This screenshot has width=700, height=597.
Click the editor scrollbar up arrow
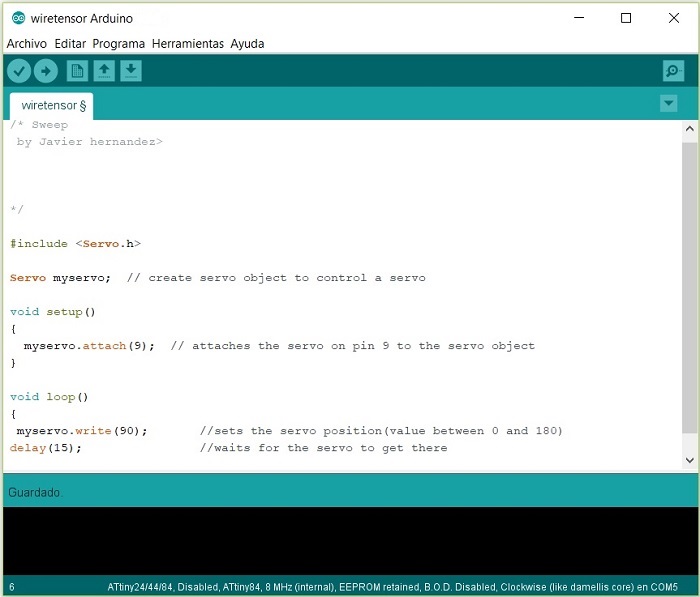coord(689,129)
